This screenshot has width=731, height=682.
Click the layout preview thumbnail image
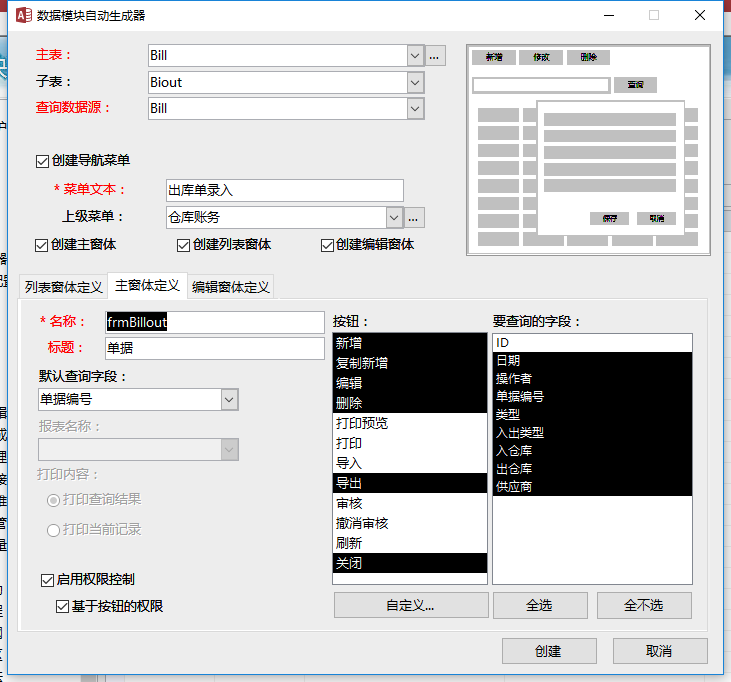coord(588,150)
